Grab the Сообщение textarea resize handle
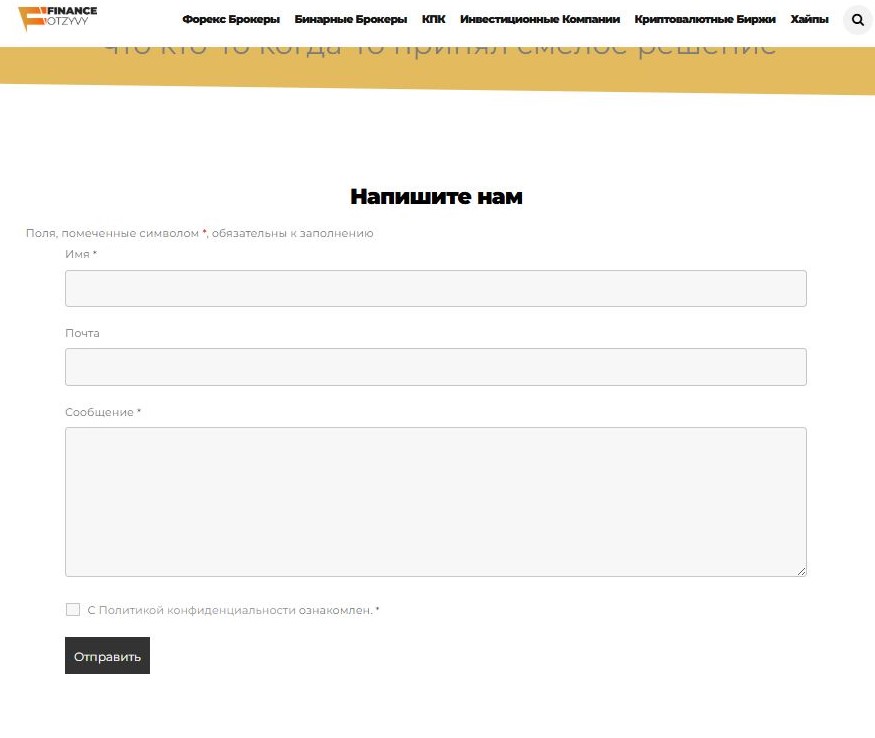Viewport: 875px width, 738px height. pos(801,571)
